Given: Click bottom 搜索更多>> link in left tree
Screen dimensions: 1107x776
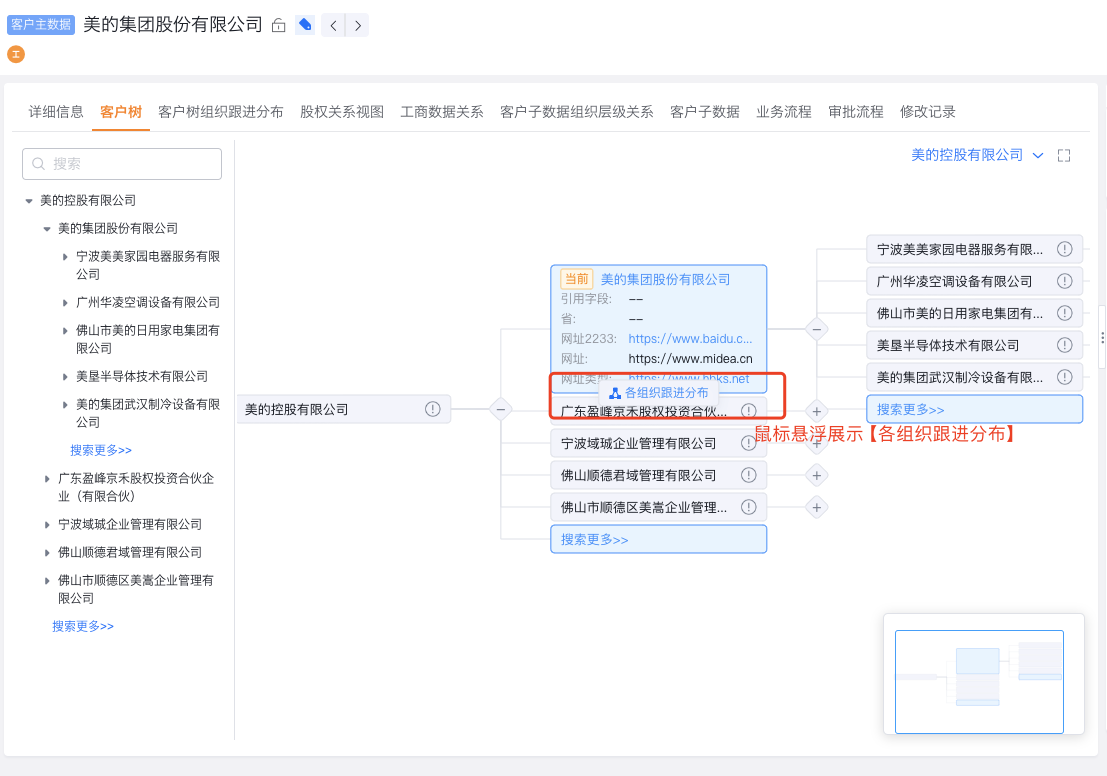Looking at the screenshot, I should point(83,626).
